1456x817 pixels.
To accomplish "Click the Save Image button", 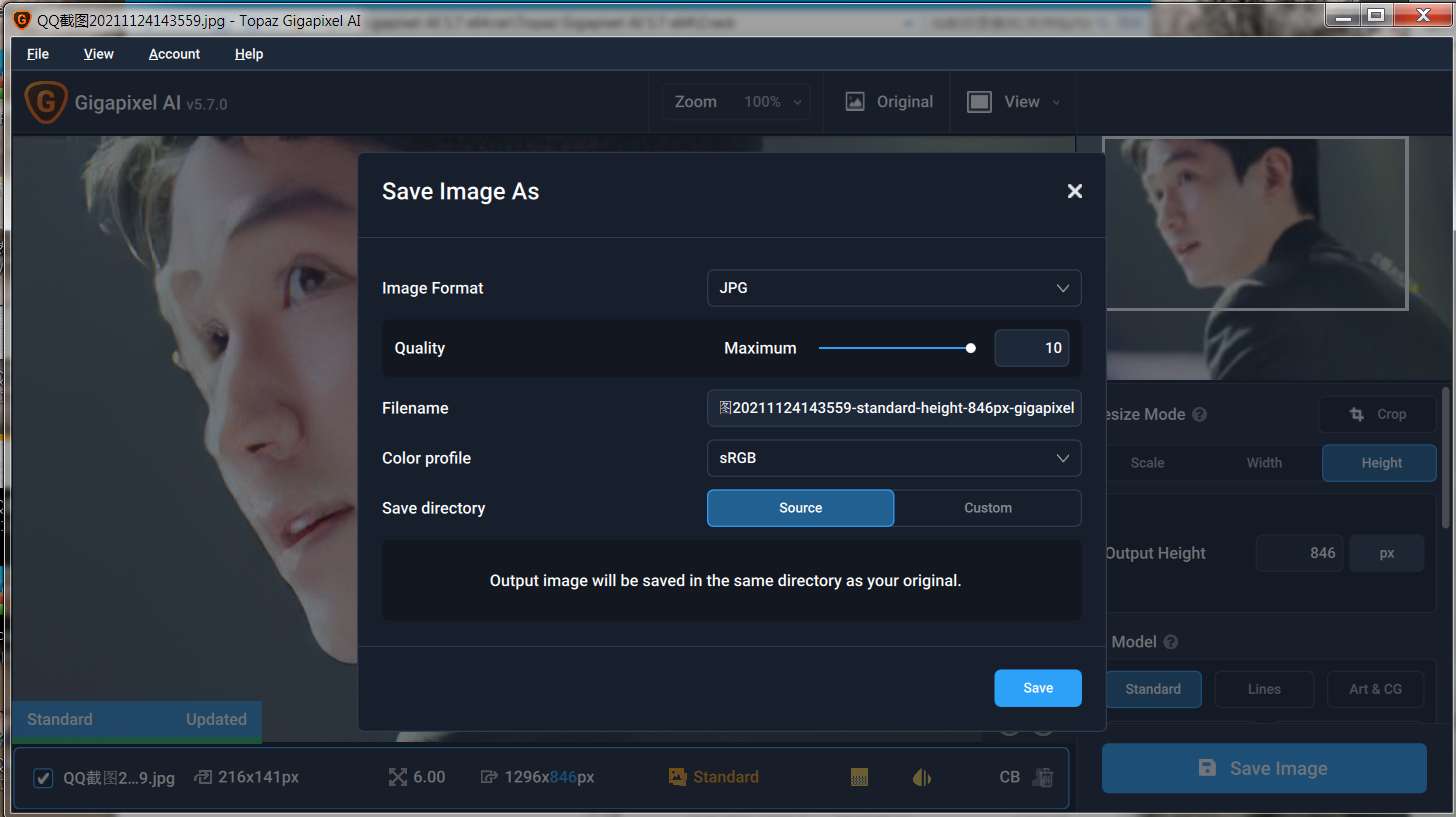I will tap(1264, 768).
